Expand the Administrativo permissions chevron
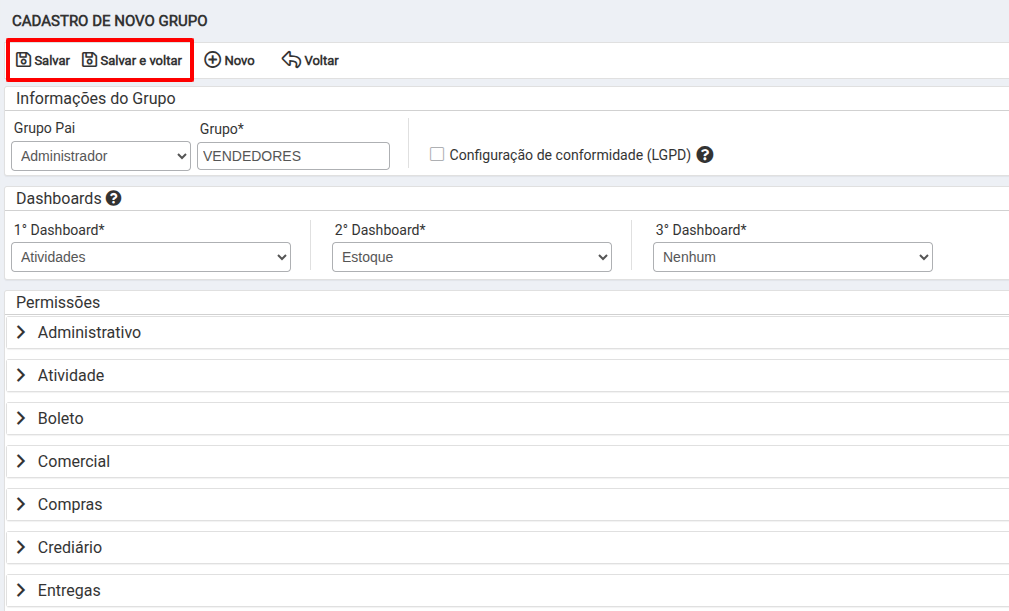The width and height of the screenshot is (1009, 611). click(x=21, y=332)
